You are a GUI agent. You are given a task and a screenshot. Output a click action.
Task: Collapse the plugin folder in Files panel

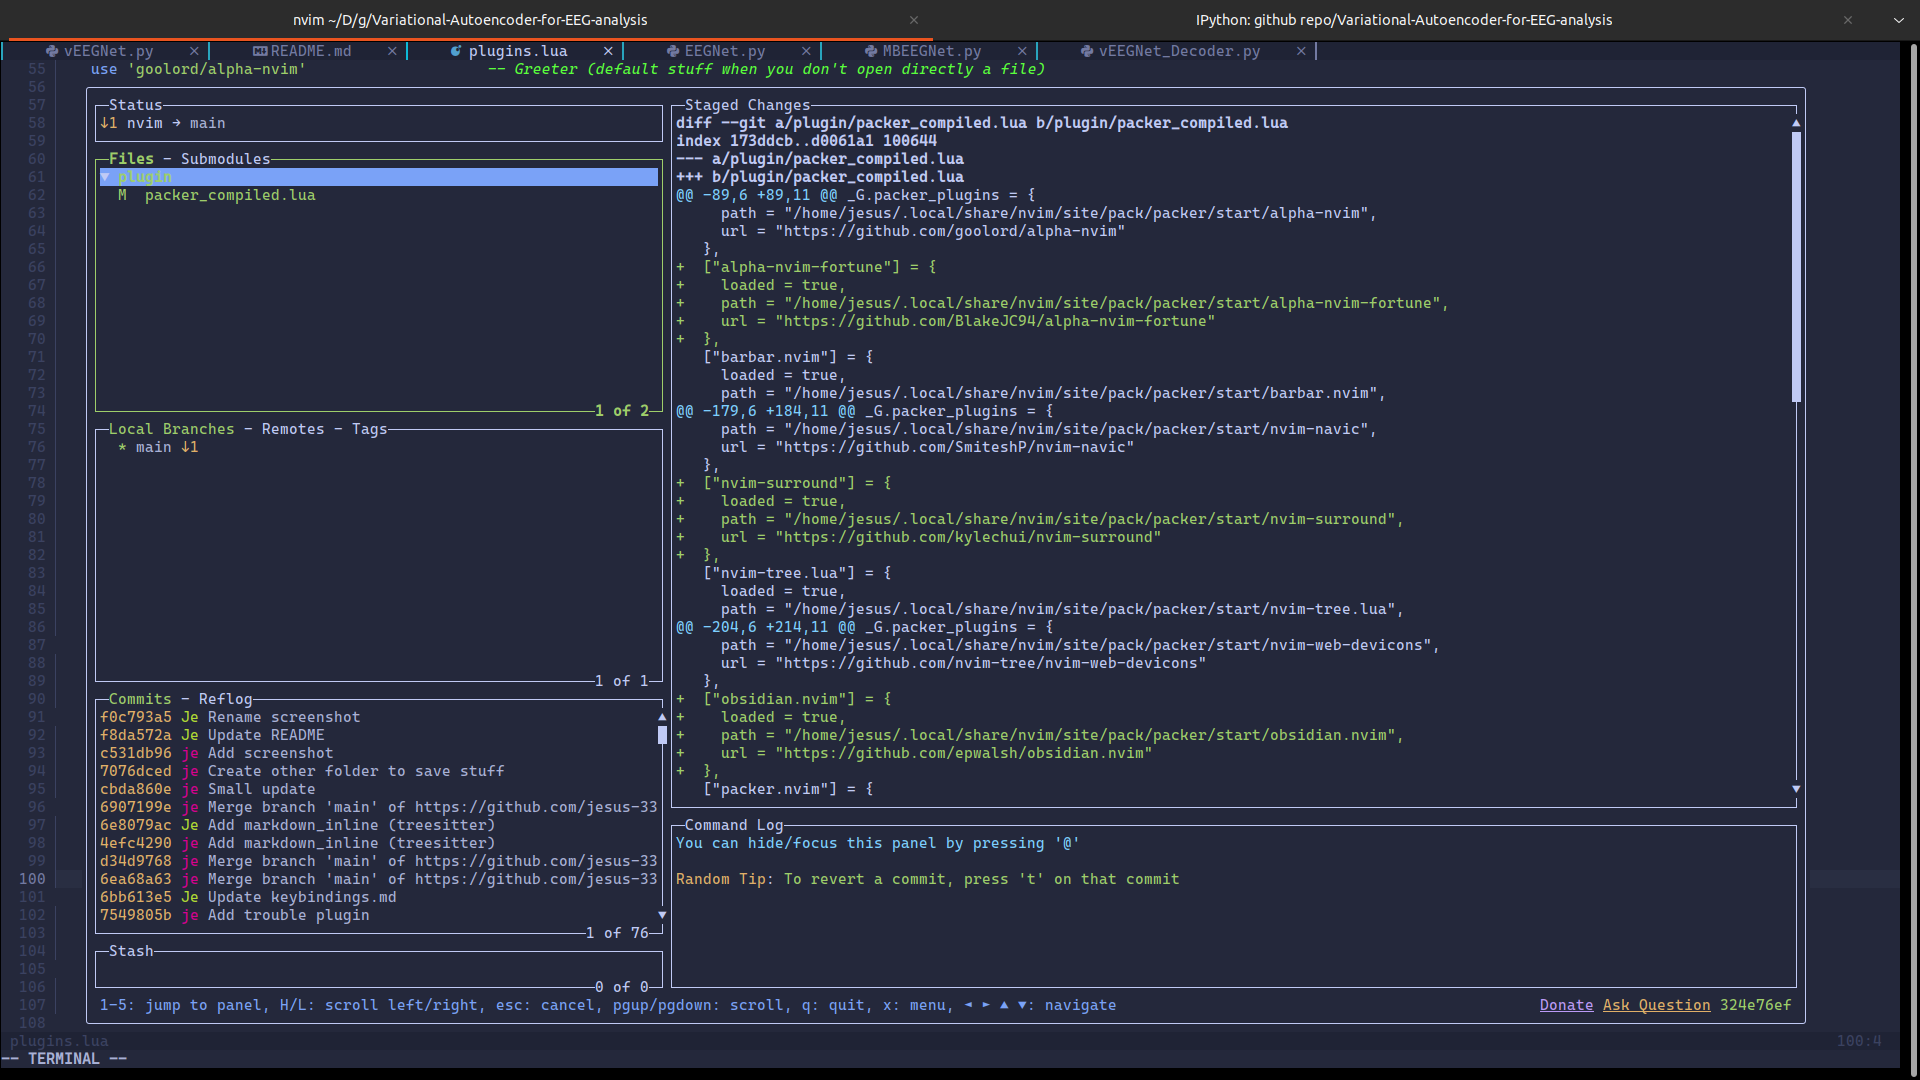tap(105, 177)
